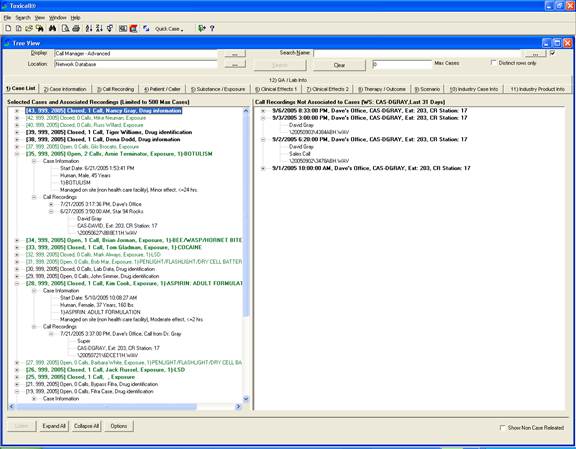The width and height of the screenshot is (576, 449).
Task: Collapse the Call Recordings node under case 35
Action: point(34,197)
